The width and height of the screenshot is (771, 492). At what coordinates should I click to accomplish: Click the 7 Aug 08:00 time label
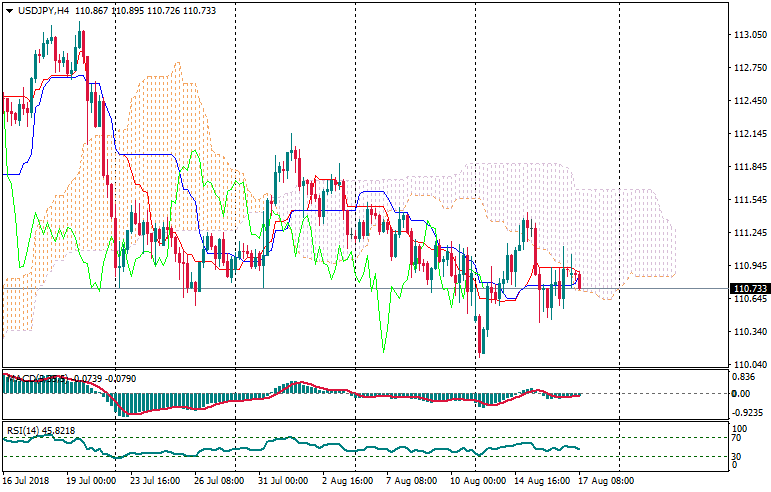tap(411, 481)
